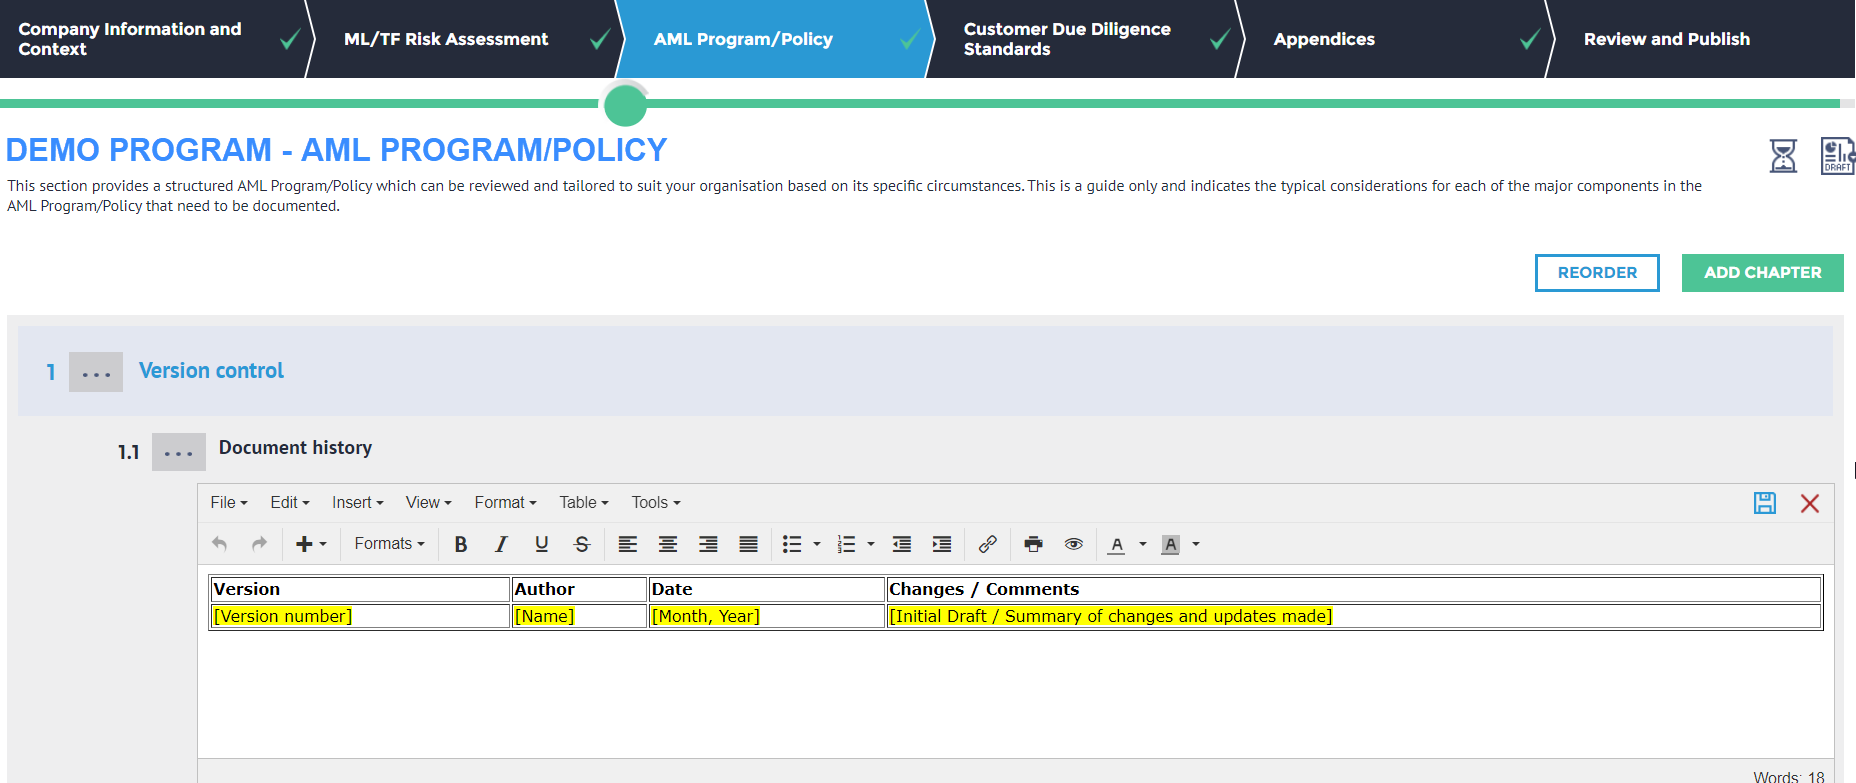1856x783 pixels.
Task: Click the hourglass history icon
Action: 1783,156
